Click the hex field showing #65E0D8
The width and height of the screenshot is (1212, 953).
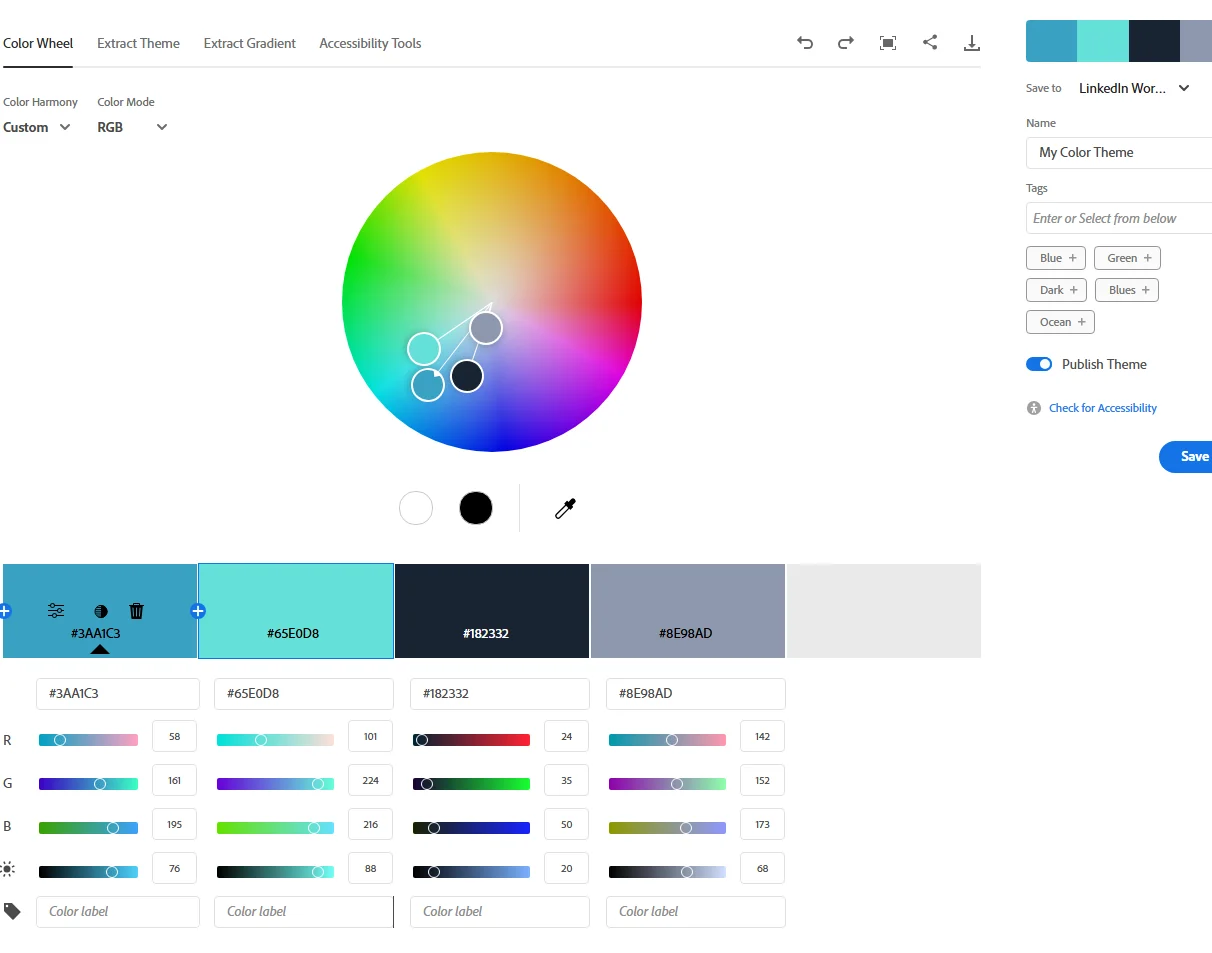(304, 693)
